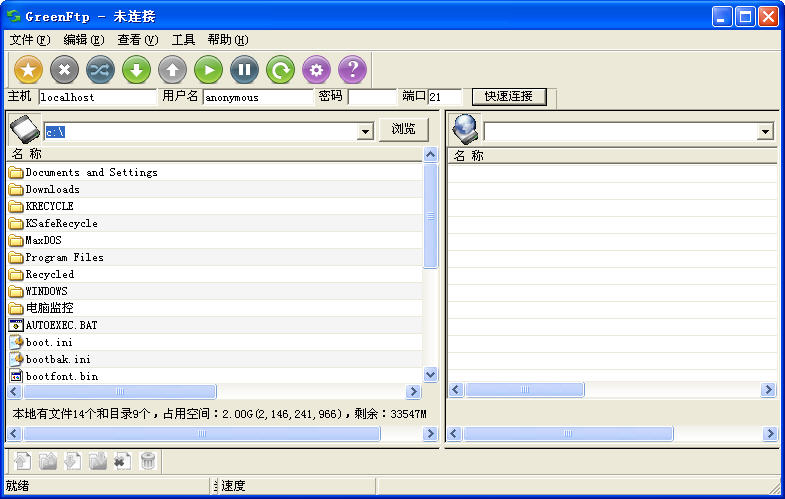Select the boot.ini file
The height and width of the screenshot is (499, 785).
(49, 342)
